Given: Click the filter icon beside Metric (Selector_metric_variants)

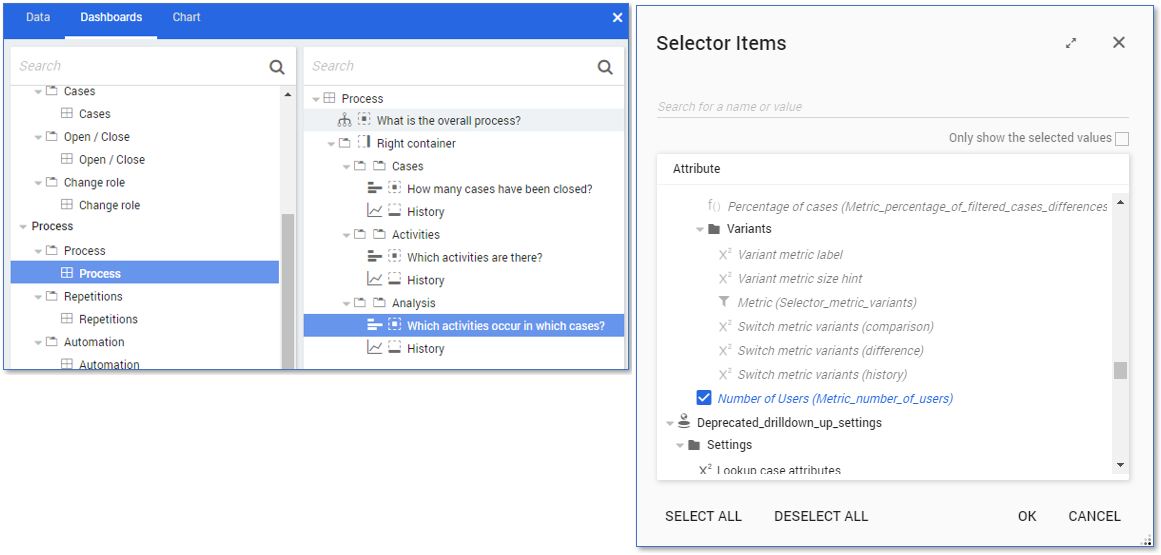Looking at the screenshot, I should pyautogui.click(x=725, y=302).
